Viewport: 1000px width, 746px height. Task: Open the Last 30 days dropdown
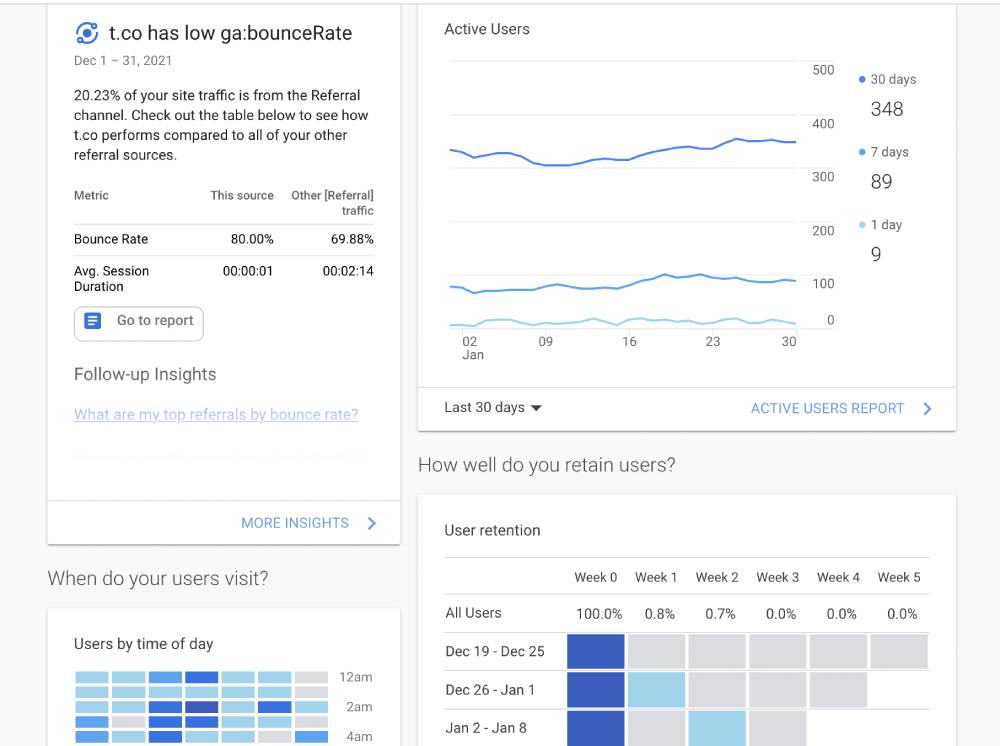(492, 407)
